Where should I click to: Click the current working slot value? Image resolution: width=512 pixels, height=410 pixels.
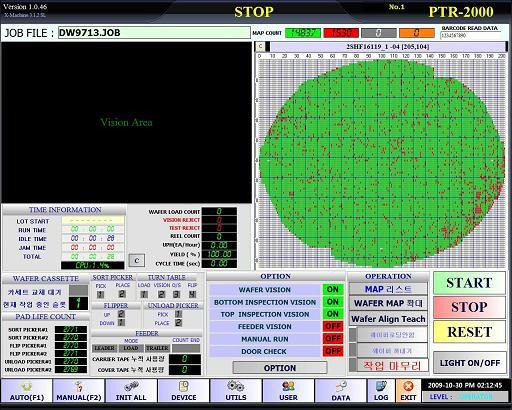pos(79,303)
